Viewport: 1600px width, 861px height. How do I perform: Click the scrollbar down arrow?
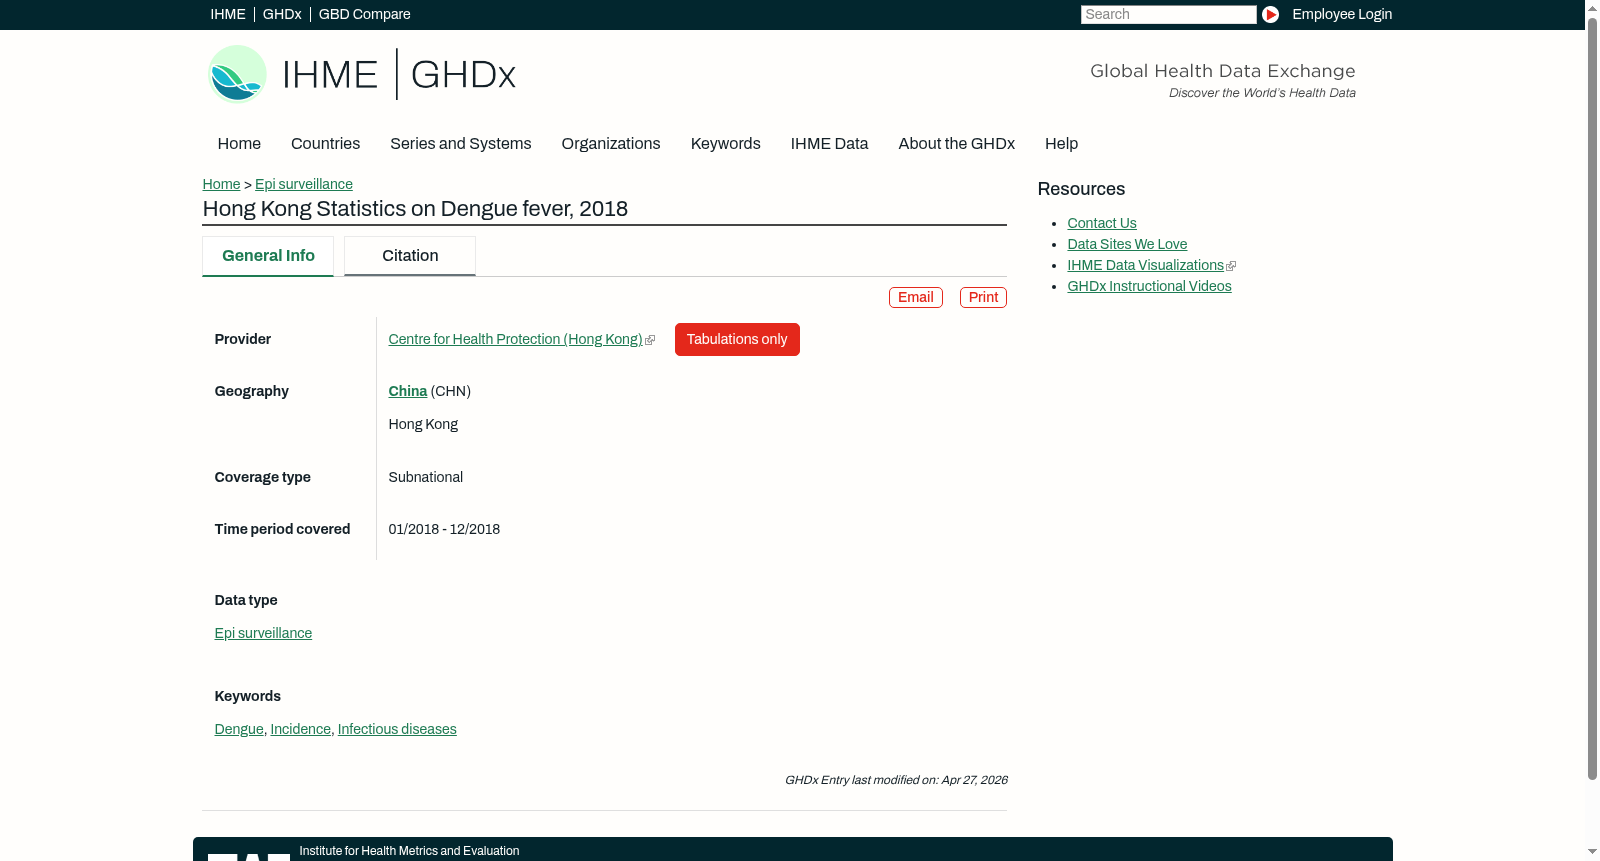pos(1592,852)
